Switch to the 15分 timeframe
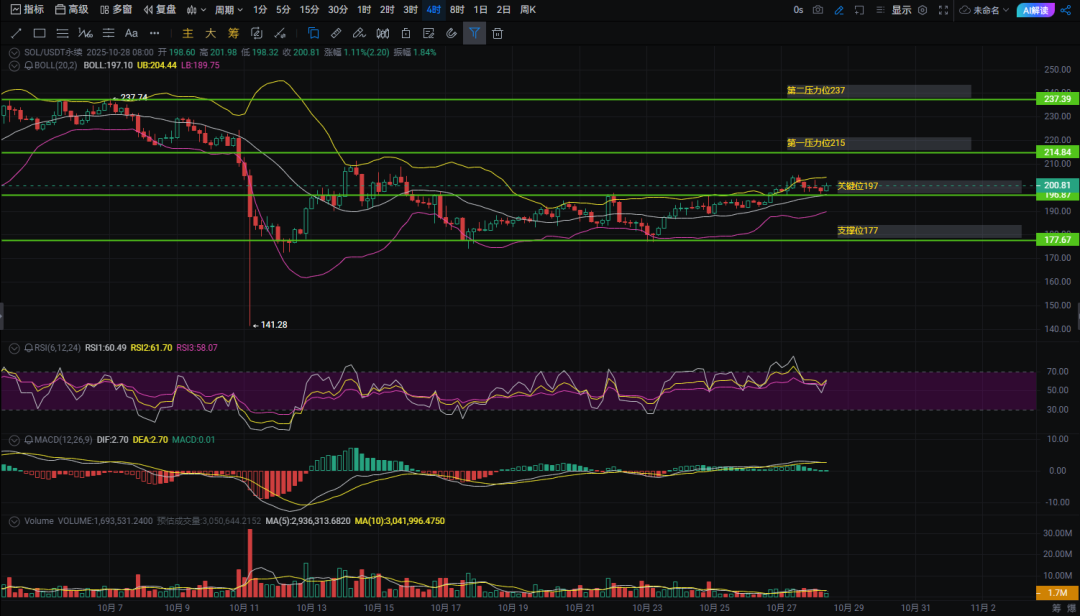The width and height of the screenshot is (1080, 616). pyautogui.click(x=309, y=10)
